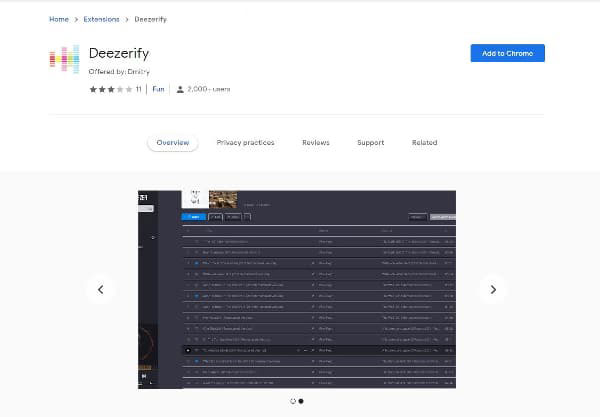Click the 'Offered by: Dmitry' text
Screen dimensions: 600x417
(119, 72)
